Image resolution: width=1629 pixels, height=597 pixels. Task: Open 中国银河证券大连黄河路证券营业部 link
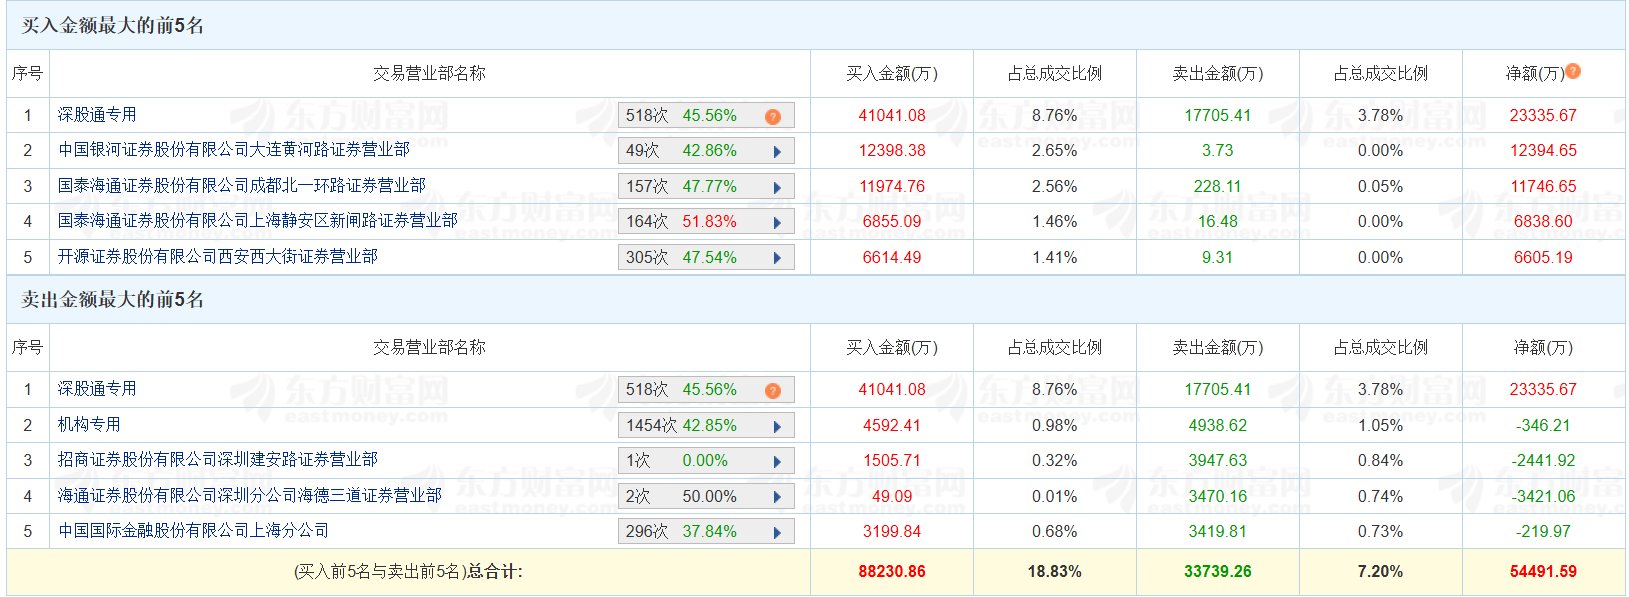click(x=233, y=150)
